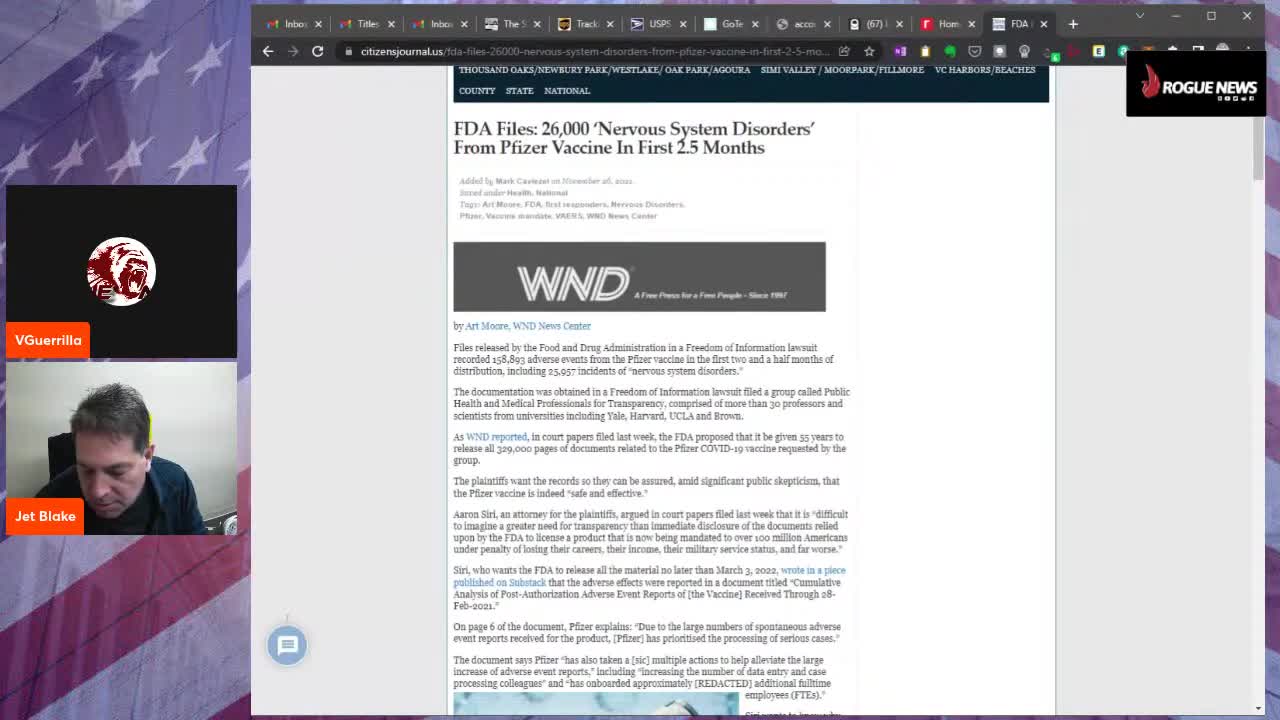Open the Vaccine mandate tag link
The width and height of the screenshot is (1280, 720).
[518, 216]
